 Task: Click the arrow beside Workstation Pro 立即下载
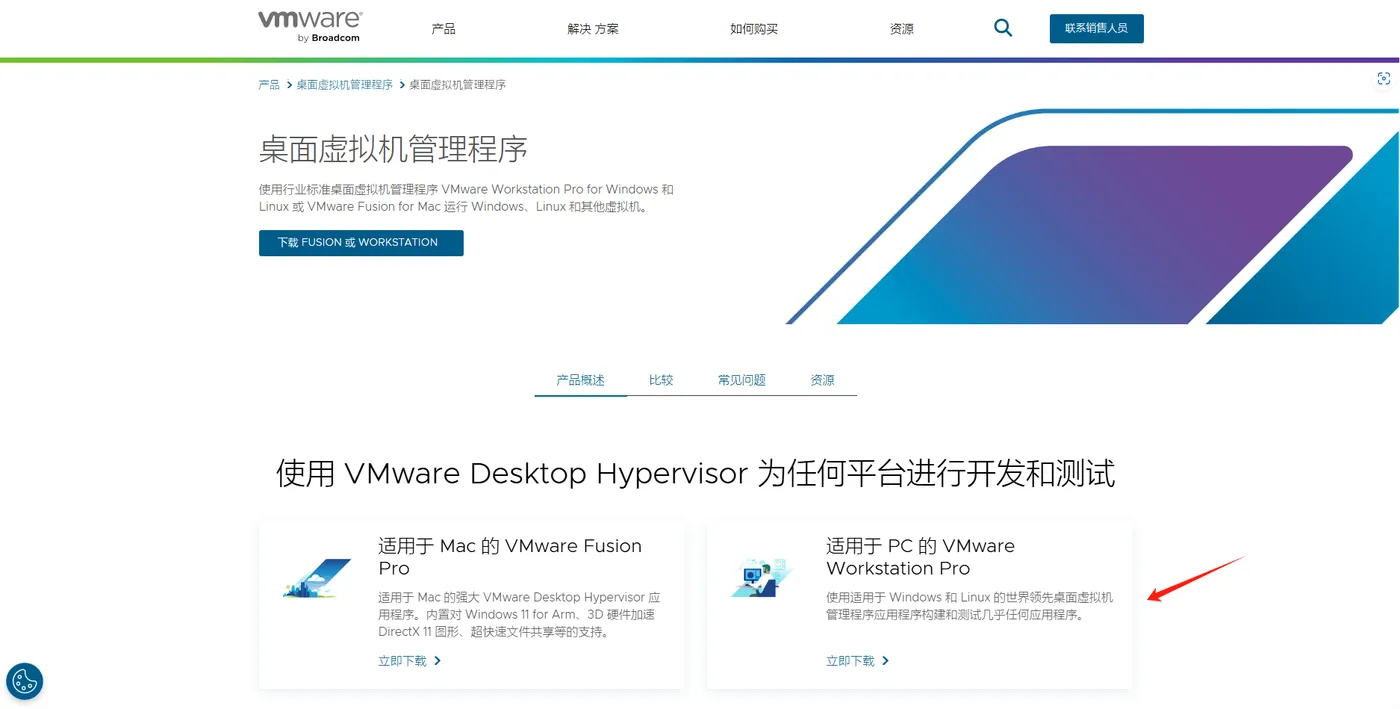point(885,661)
